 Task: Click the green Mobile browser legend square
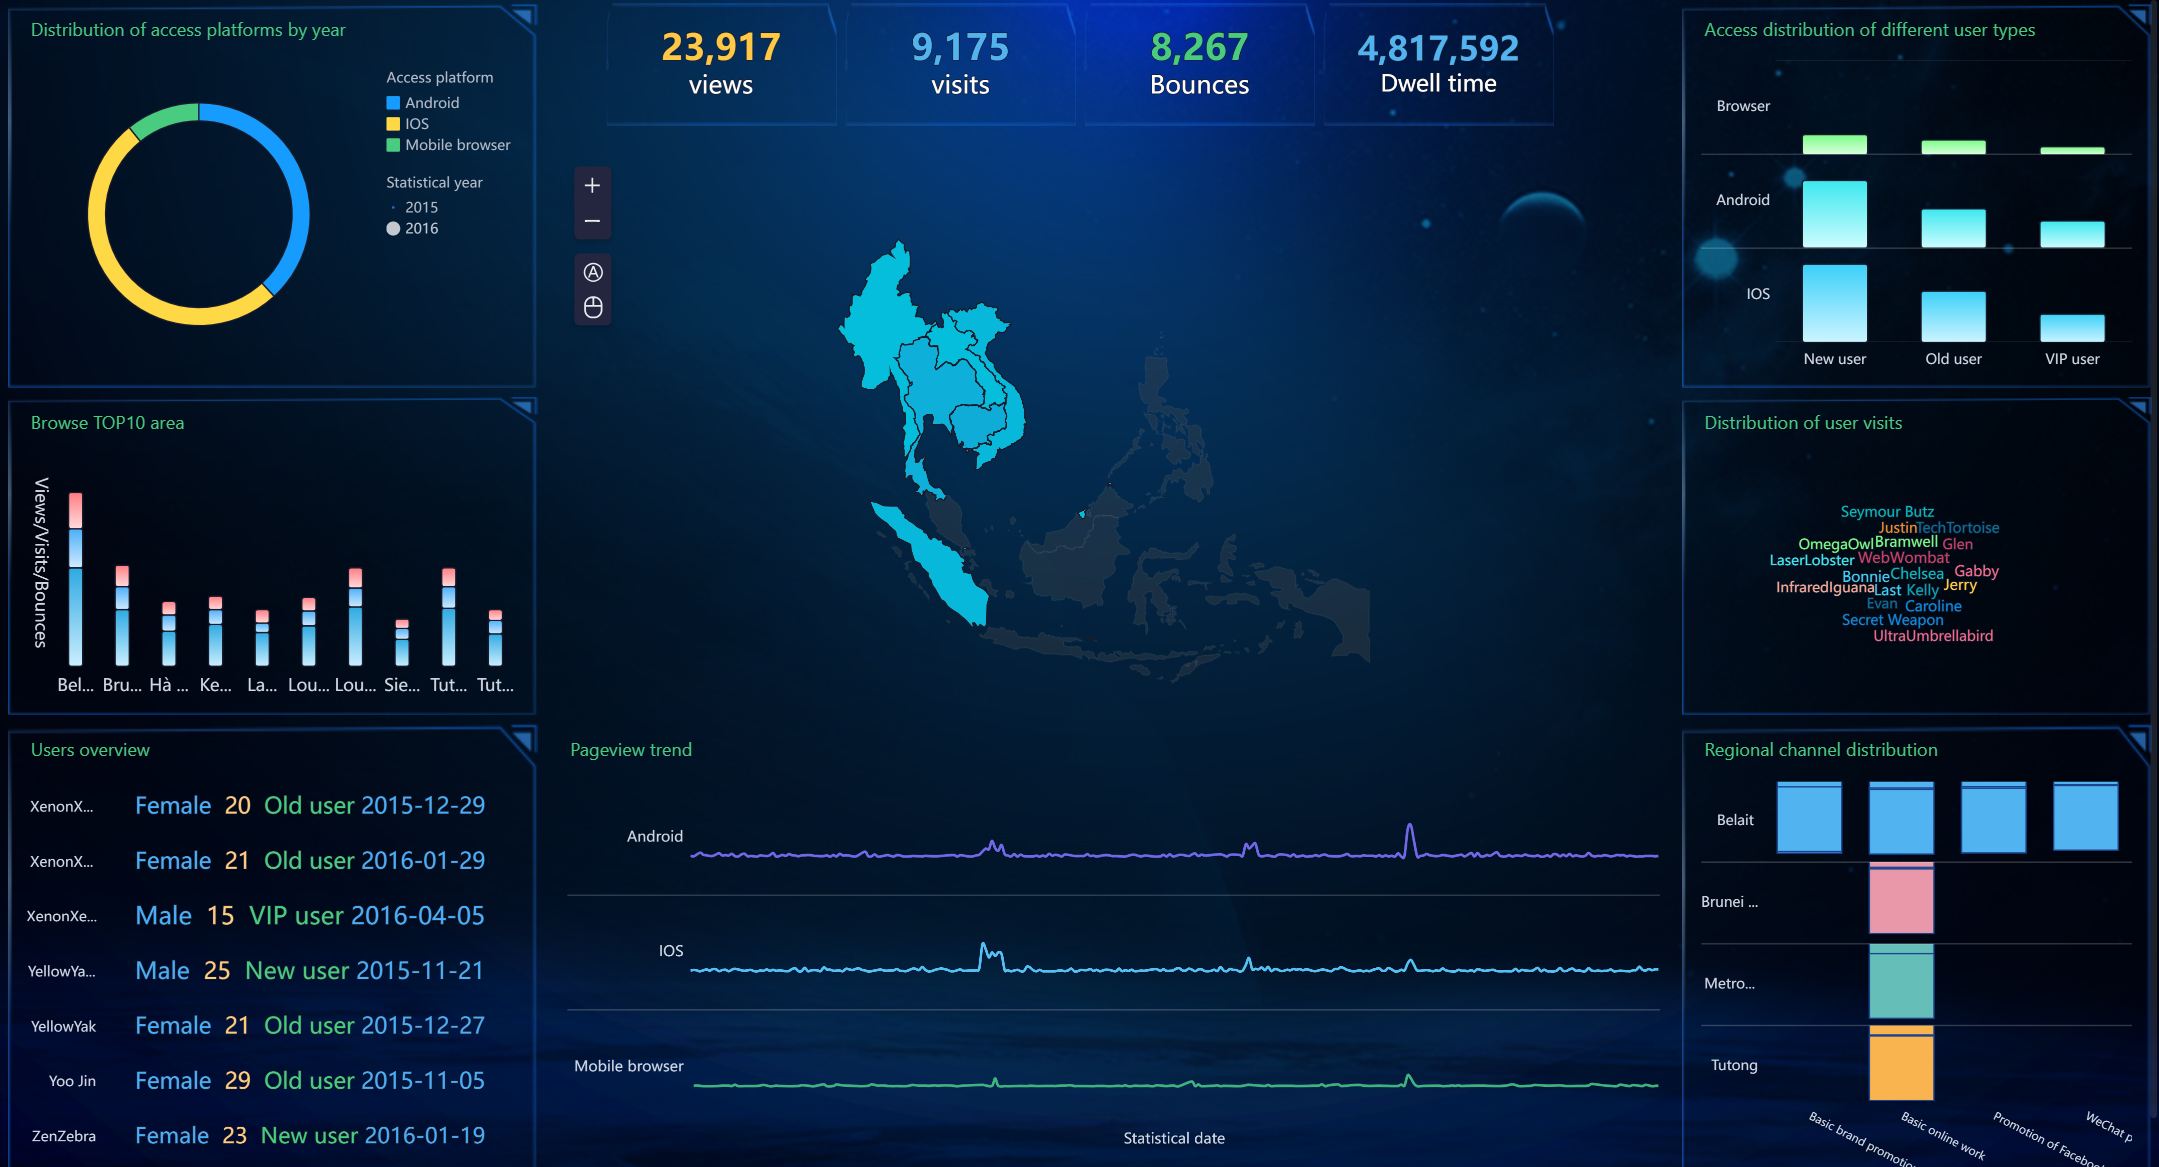click(393, 145)
